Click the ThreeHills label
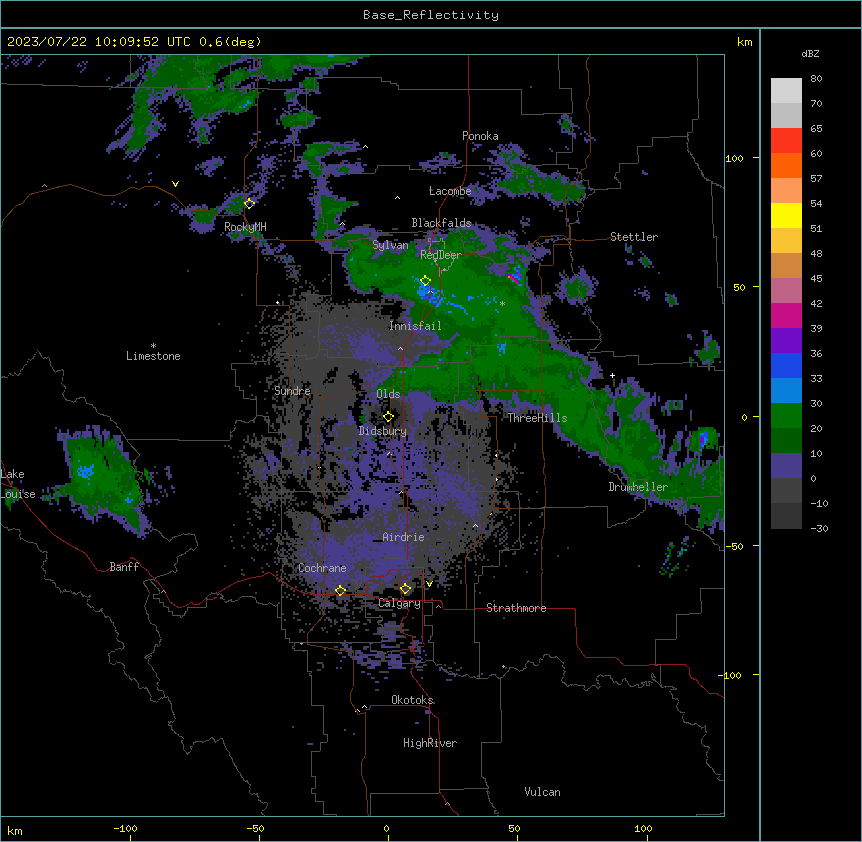This screenshot has height=842, width=862. (537, 418)
